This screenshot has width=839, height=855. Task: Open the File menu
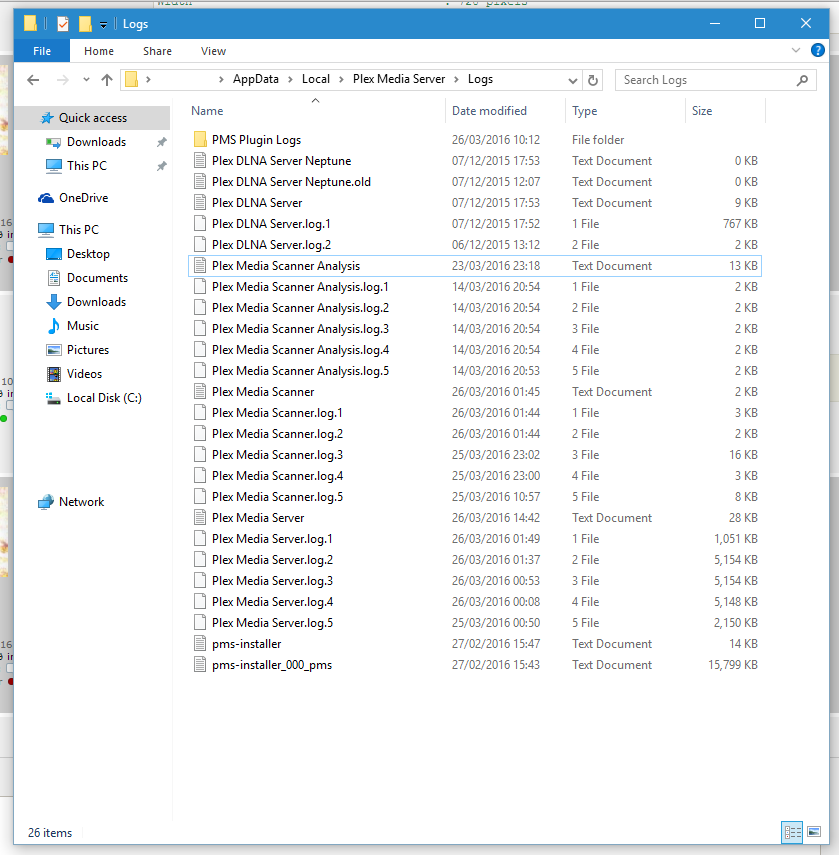(x=41, y=50)
